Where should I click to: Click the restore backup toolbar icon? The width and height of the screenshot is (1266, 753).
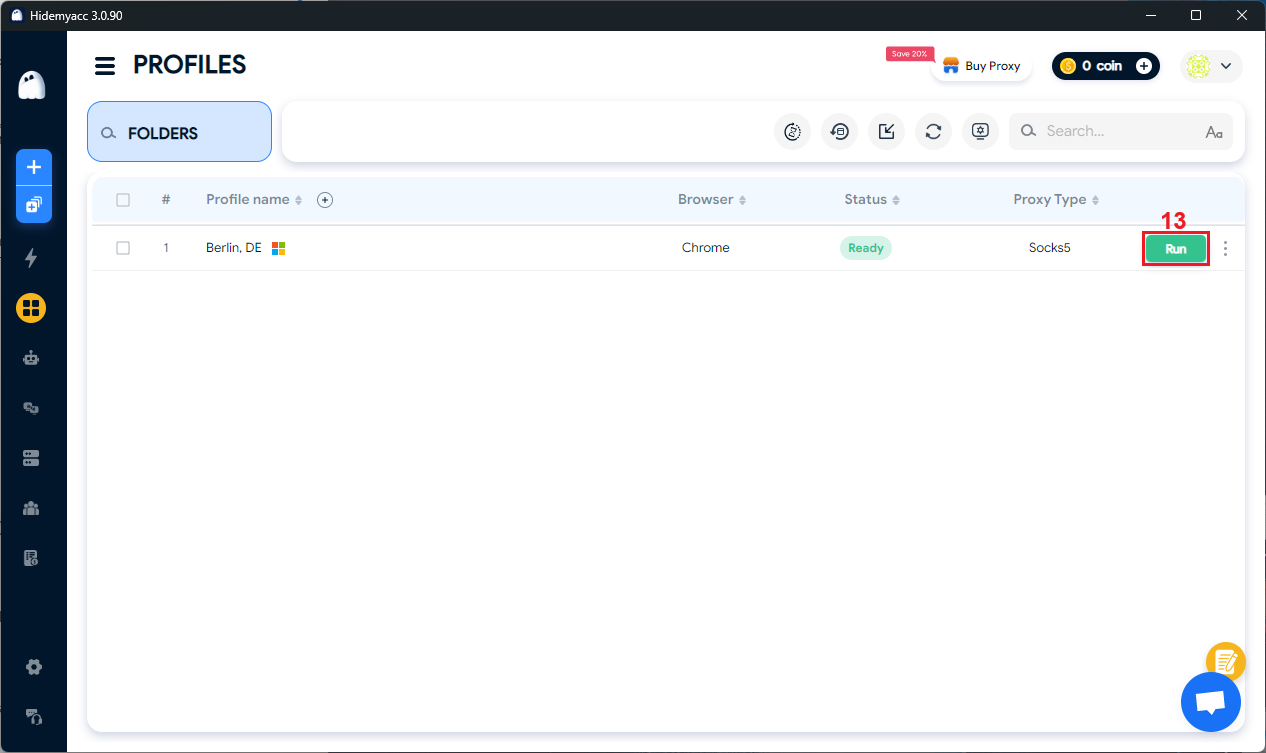pyautogui.click(x=840, y=131)
